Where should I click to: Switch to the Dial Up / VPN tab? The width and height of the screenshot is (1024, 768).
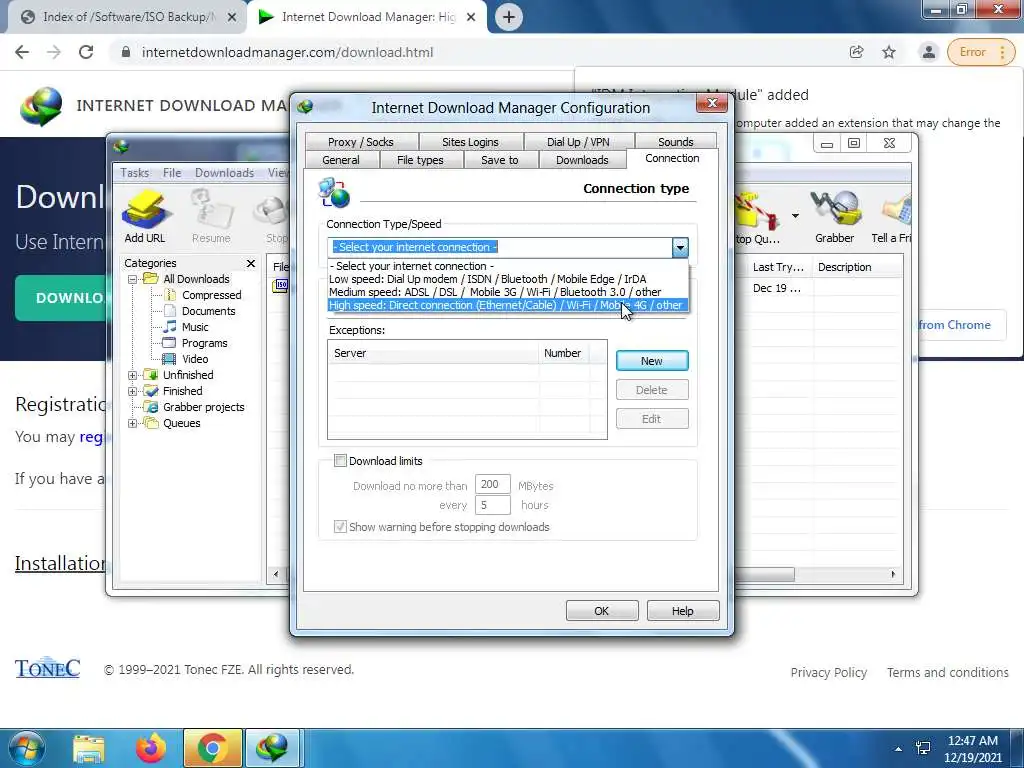(578, 142)
